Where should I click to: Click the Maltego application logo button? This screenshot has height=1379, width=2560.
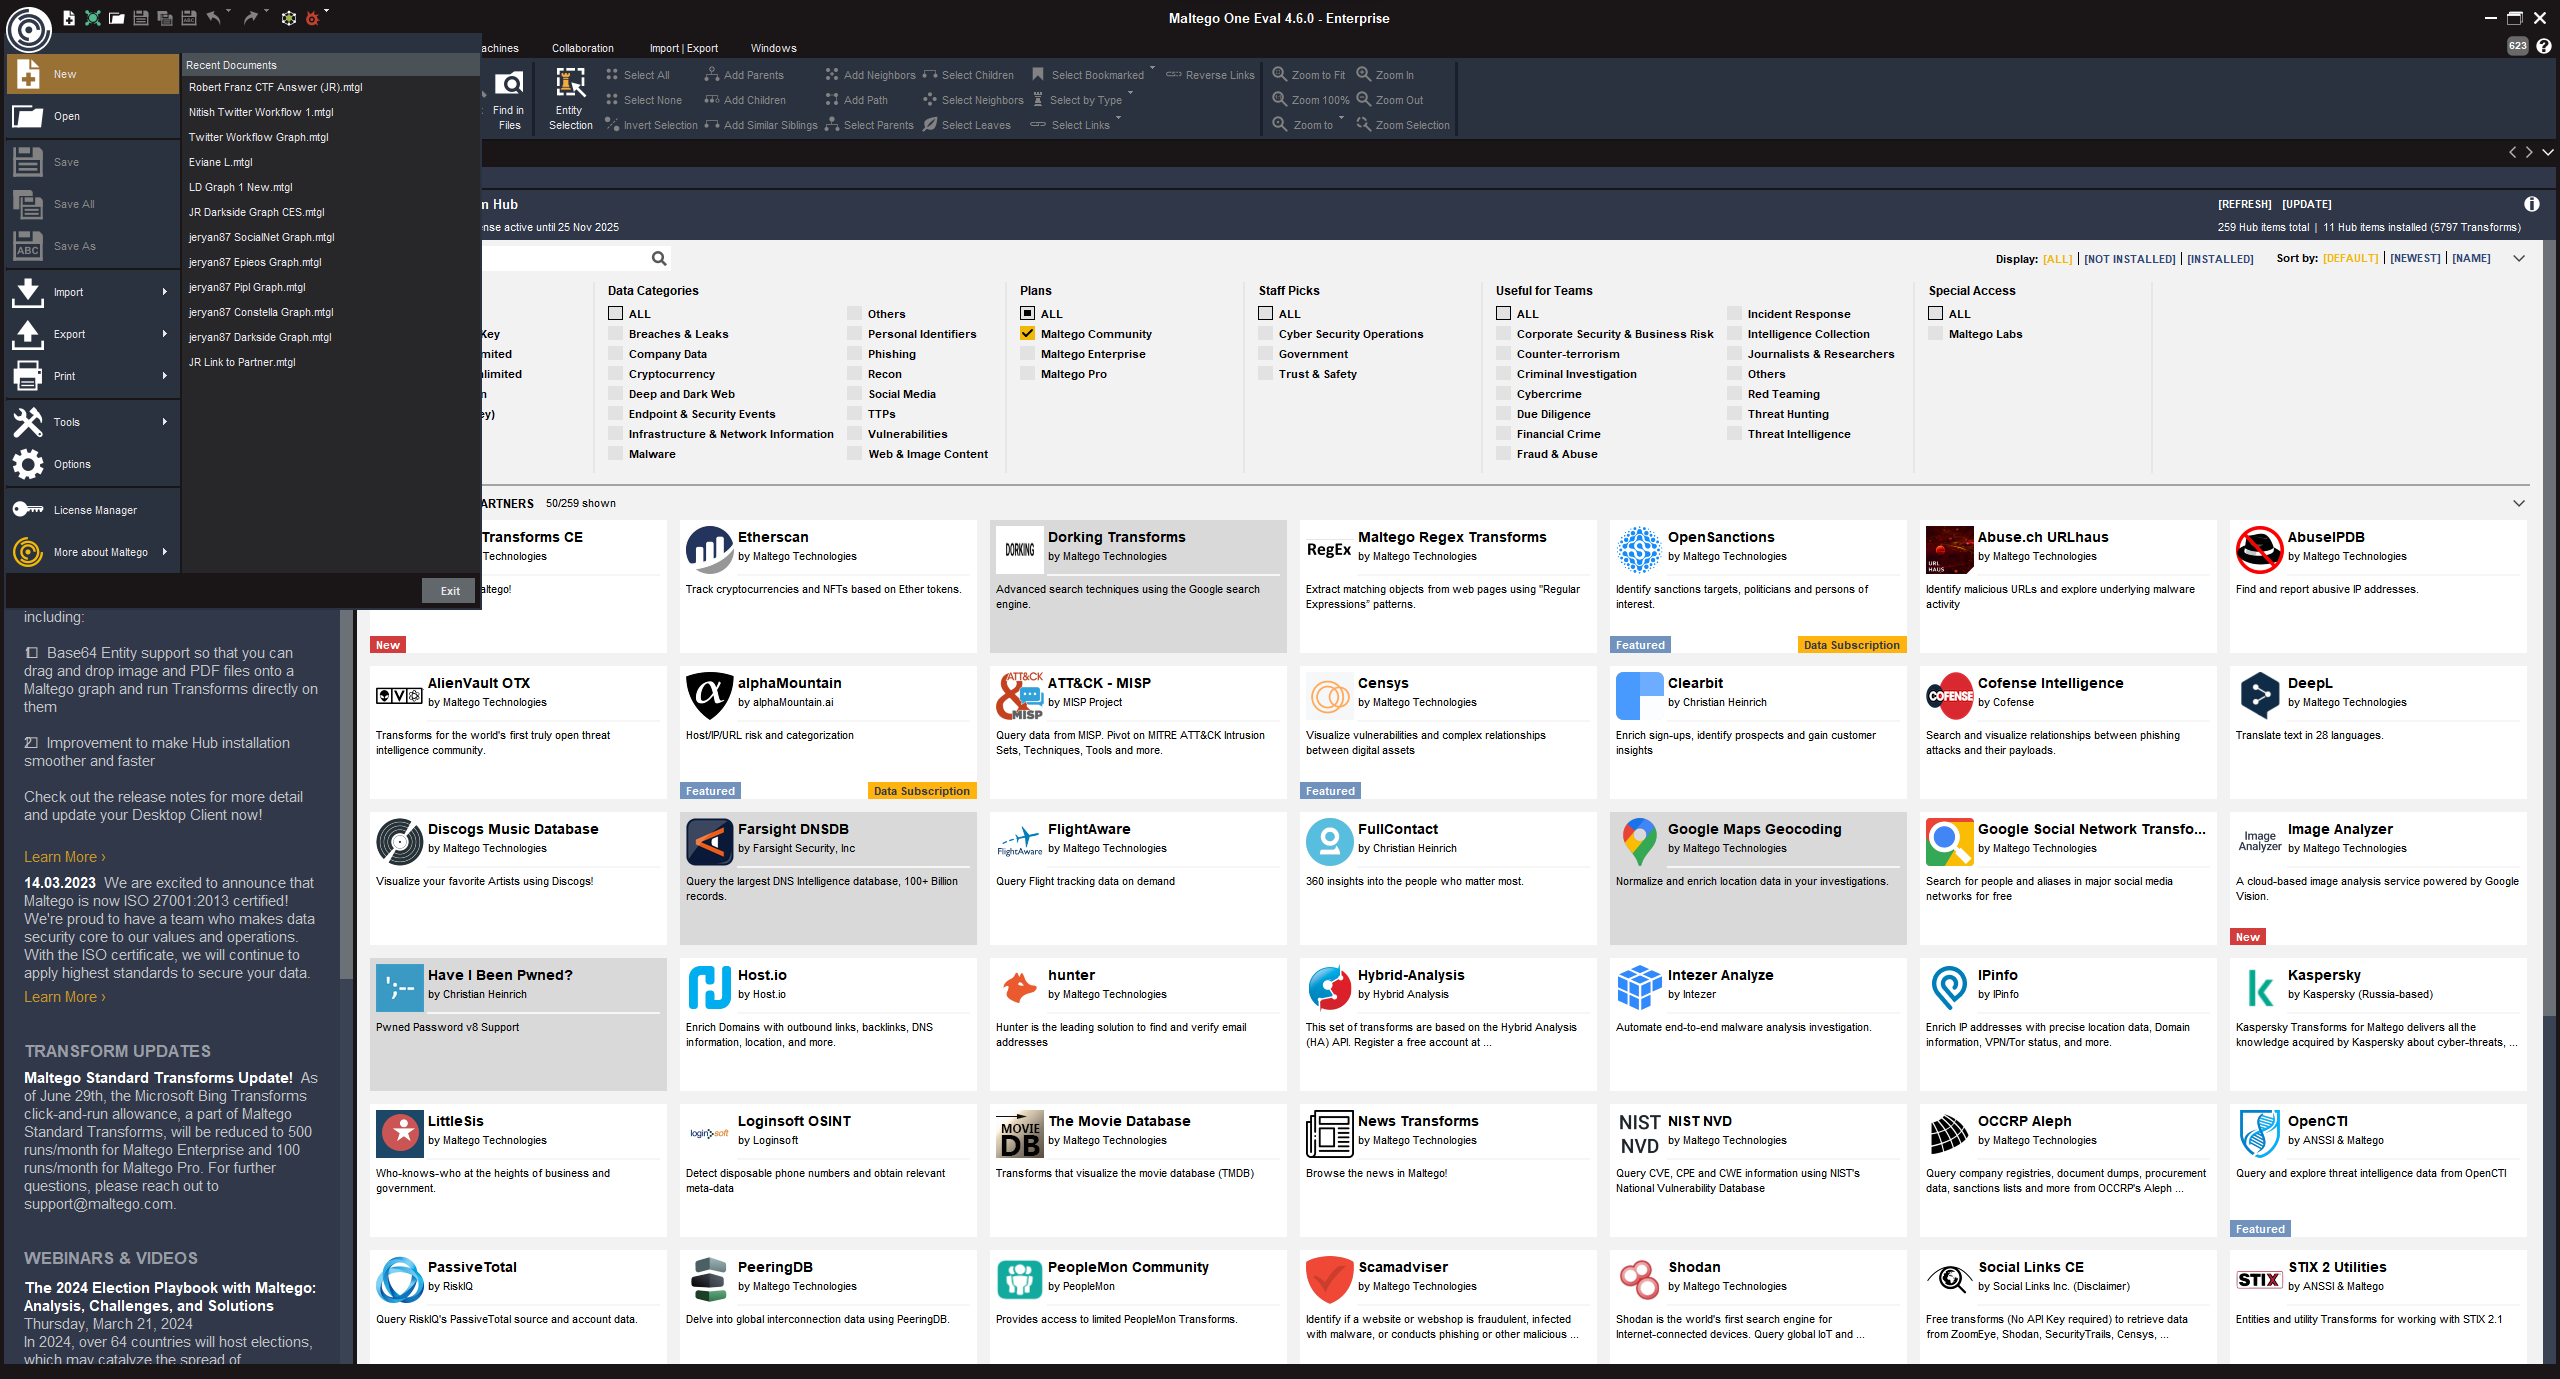[29, 29]
